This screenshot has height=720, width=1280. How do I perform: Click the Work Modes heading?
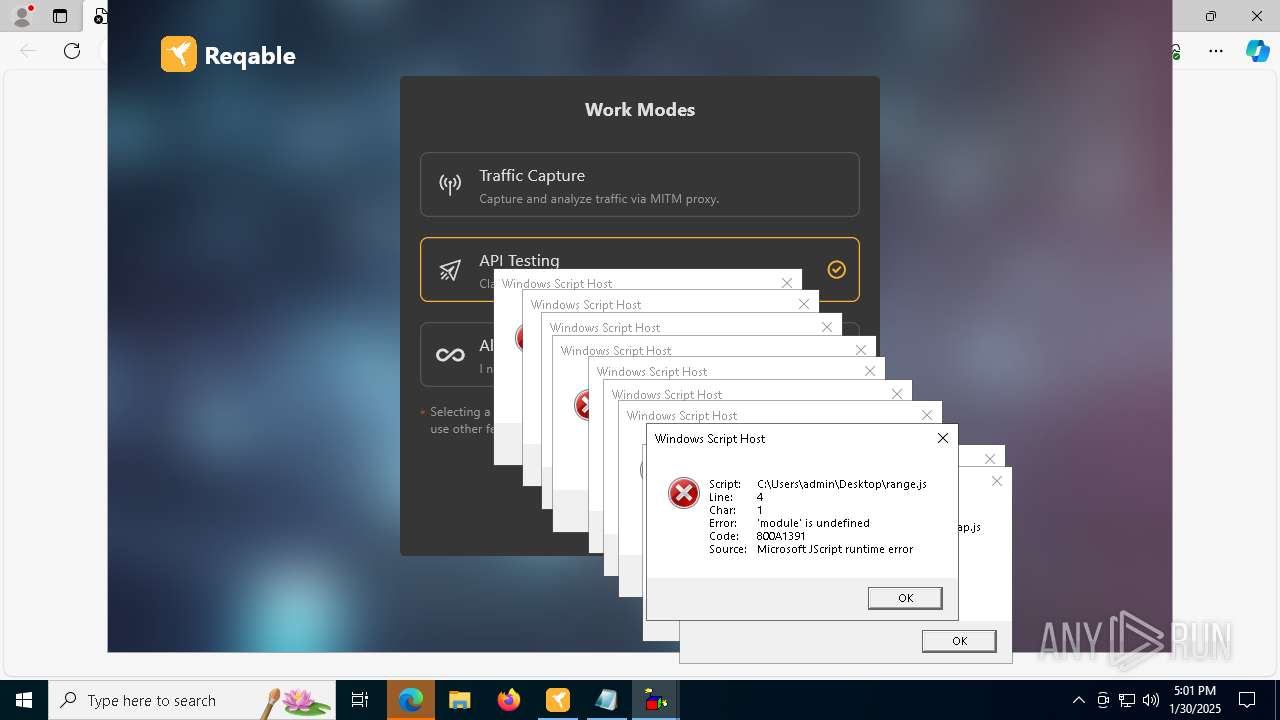pos(640,110)
